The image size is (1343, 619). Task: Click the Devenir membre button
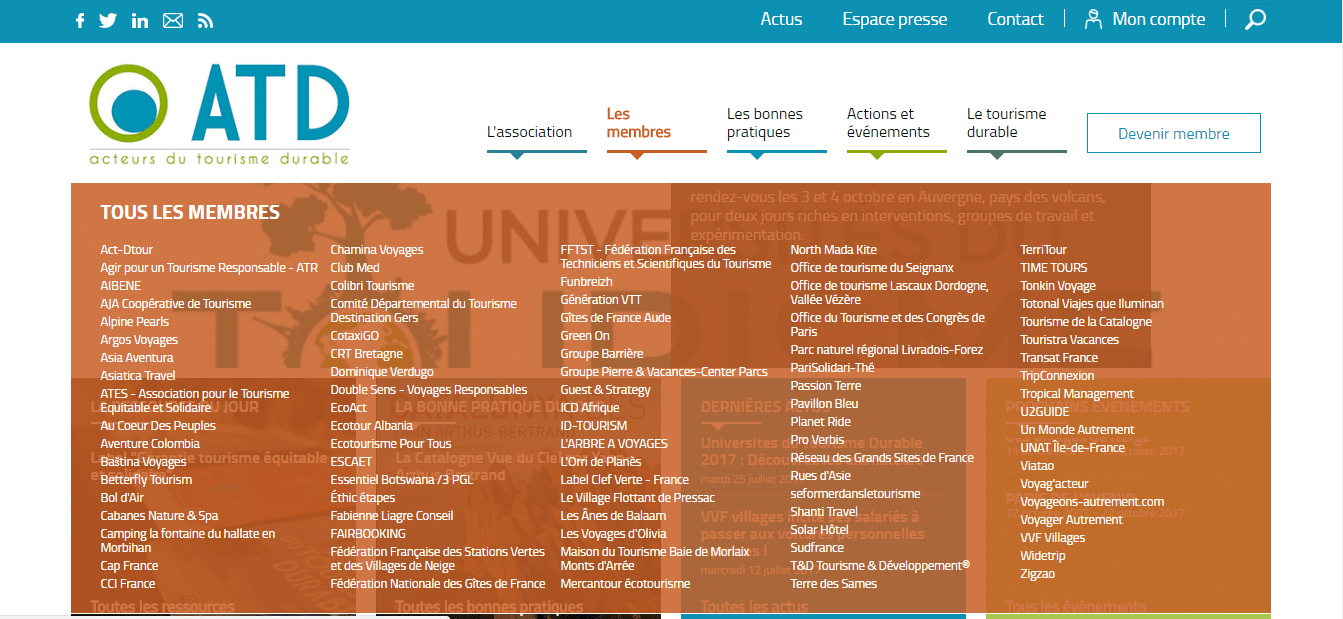click(x=1174, y=133)
